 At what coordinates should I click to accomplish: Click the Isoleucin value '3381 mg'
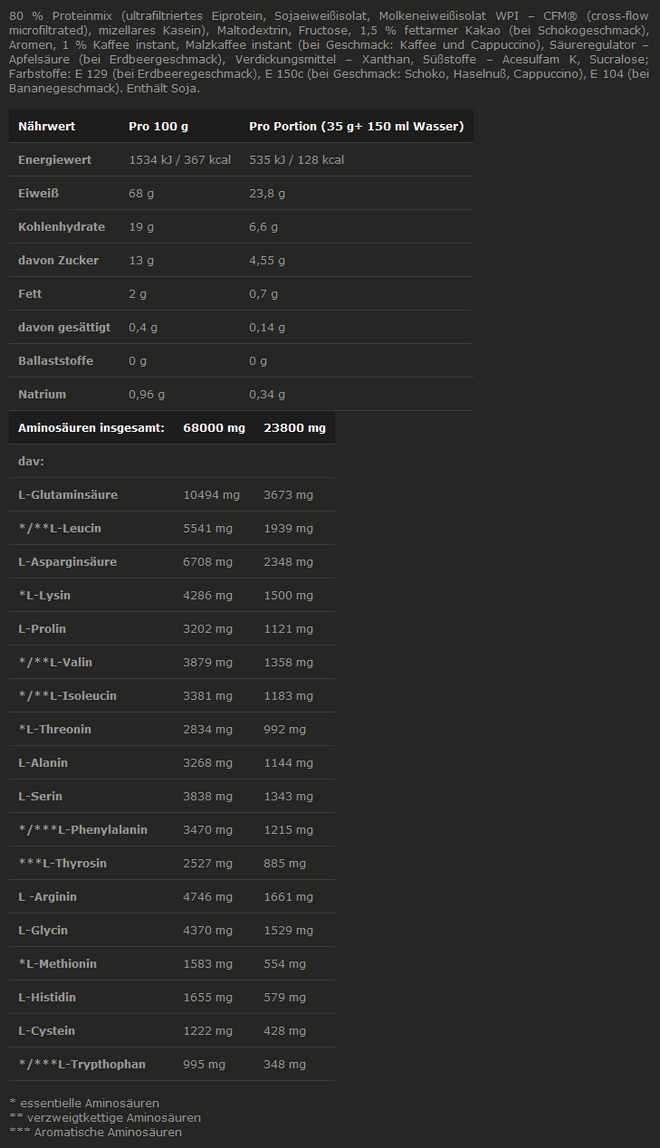[208, 696]
